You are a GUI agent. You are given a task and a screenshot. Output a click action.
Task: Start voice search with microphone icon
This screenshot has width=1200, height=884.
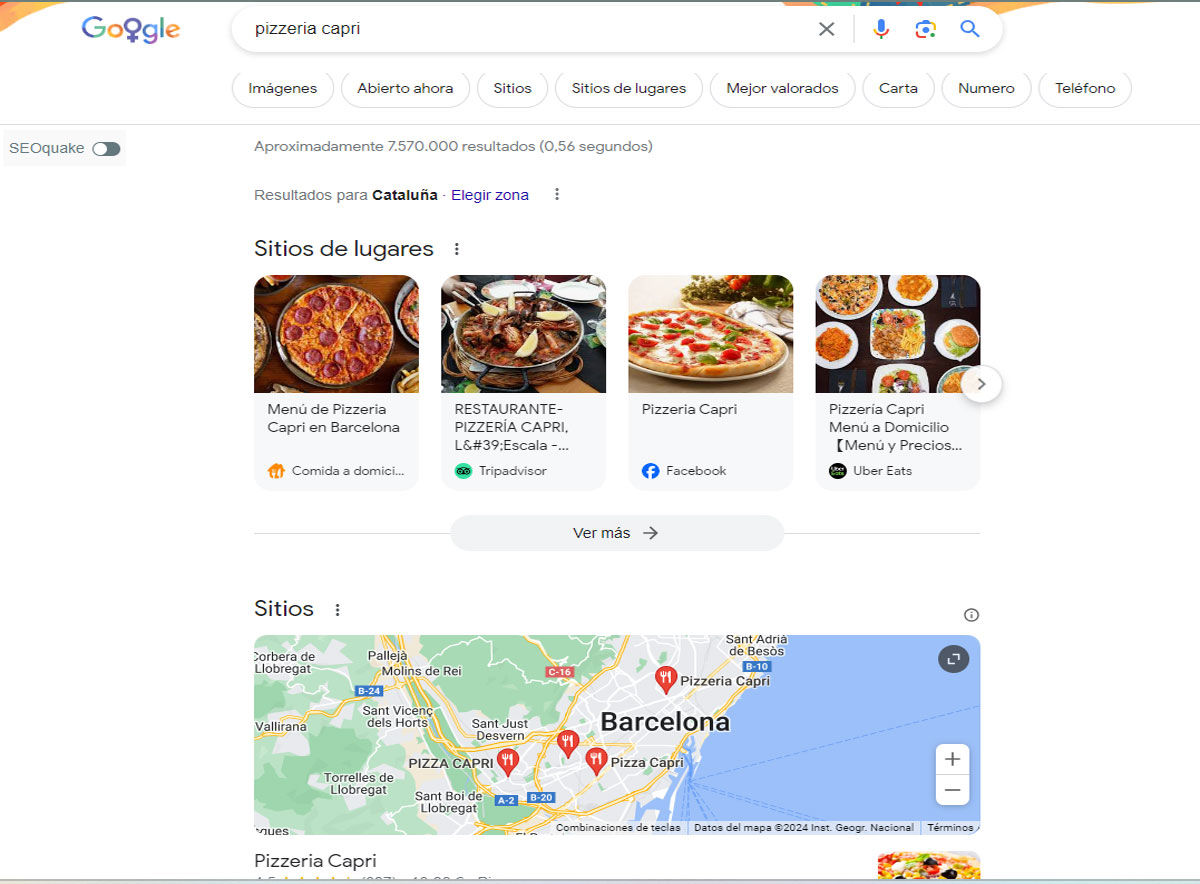[x=881, y=29]
